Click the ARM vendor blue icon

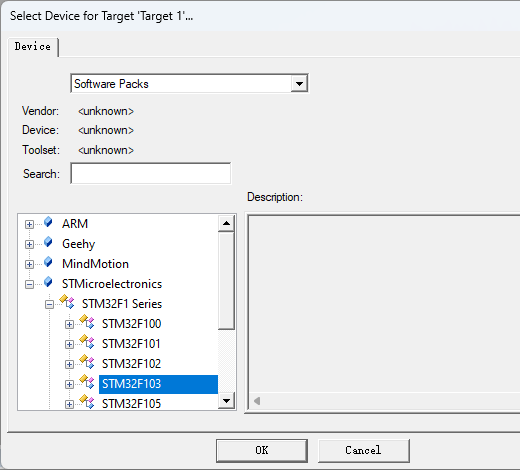48,222
